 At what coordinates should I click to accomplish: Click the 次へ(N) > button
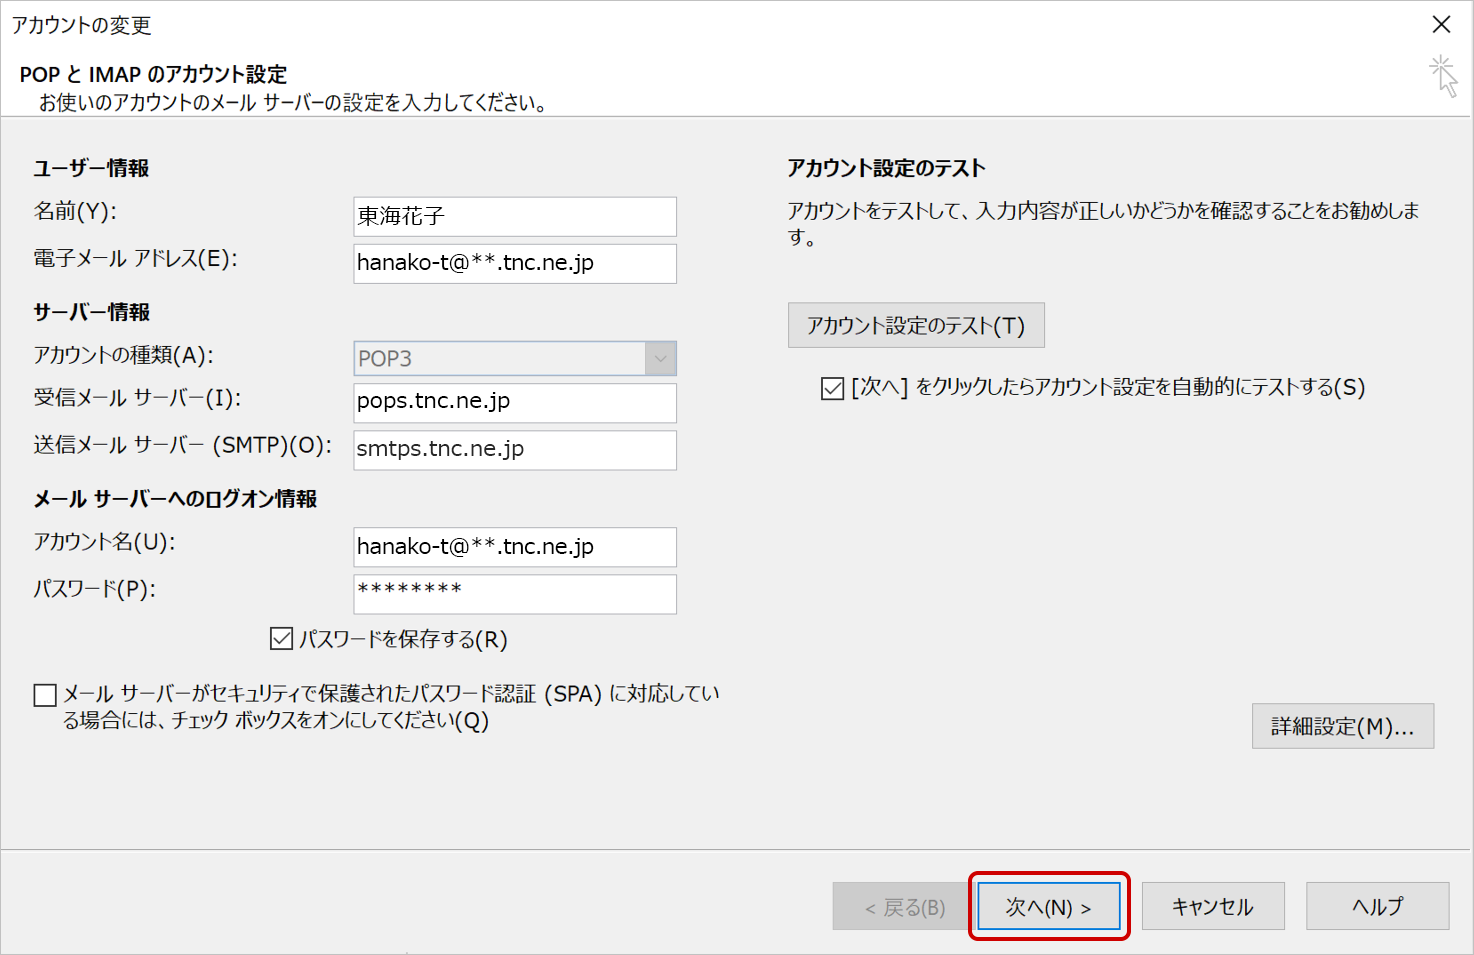click(x=1049, y=906)
